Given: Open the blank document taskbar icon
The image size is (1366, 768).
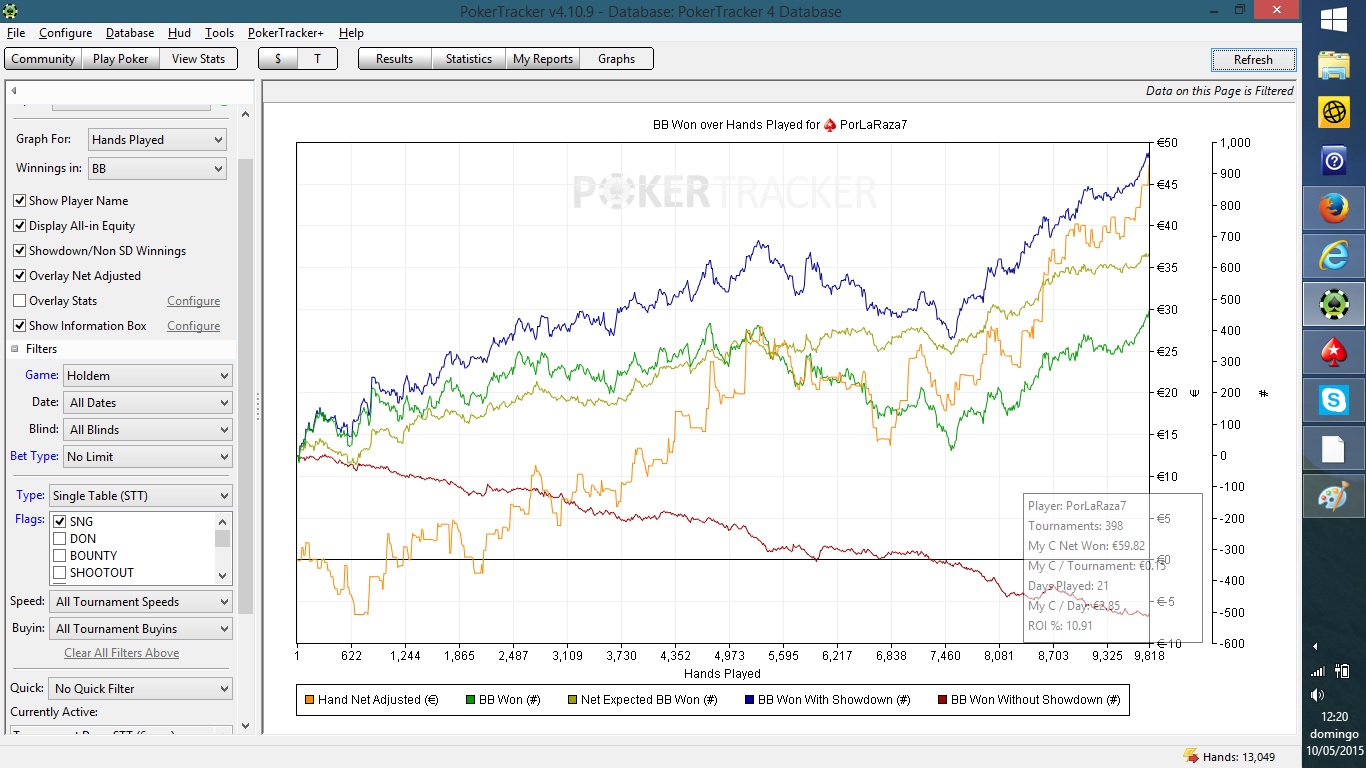Looking at the screenshot, I should tap(1334, 448).
